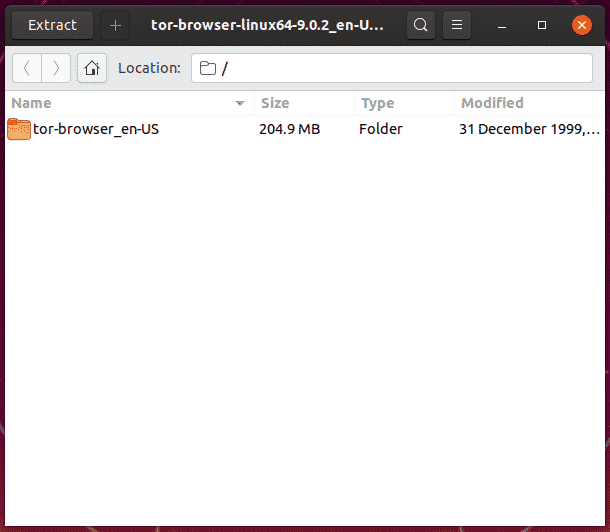
Task: Sort by Modified column header
Action: 529,103
